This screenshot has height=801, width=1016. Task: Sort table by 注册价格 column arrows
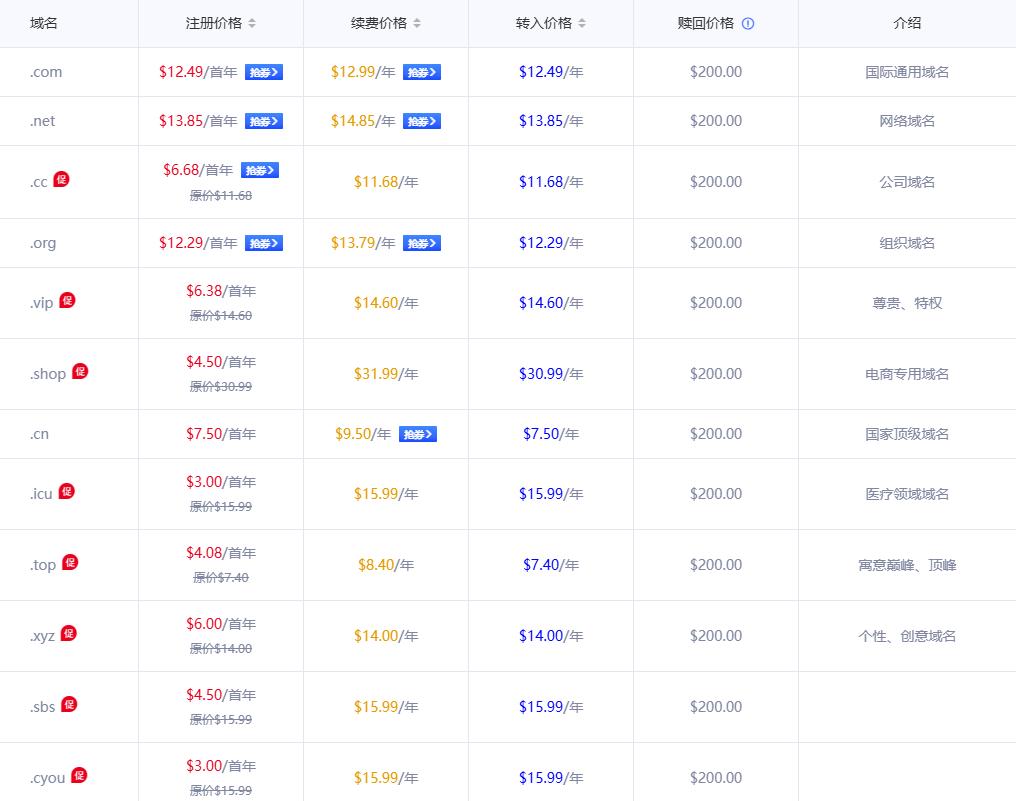(x=252, y=23)
